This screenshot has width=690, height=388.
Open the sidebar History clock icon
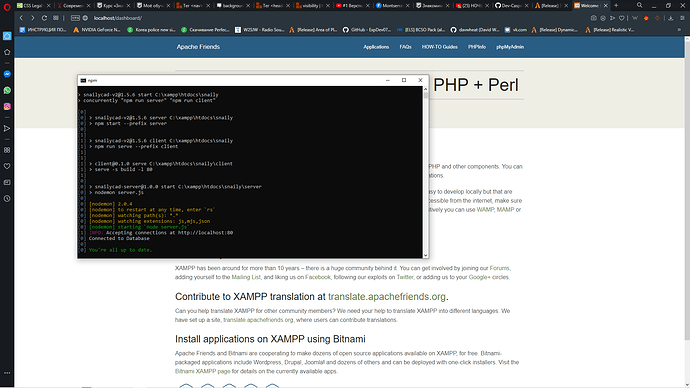(7, 199)
